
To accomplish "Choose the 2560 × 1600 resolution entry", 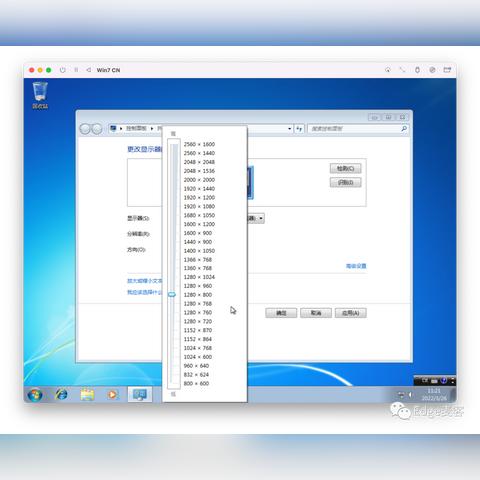I will 199,144.
